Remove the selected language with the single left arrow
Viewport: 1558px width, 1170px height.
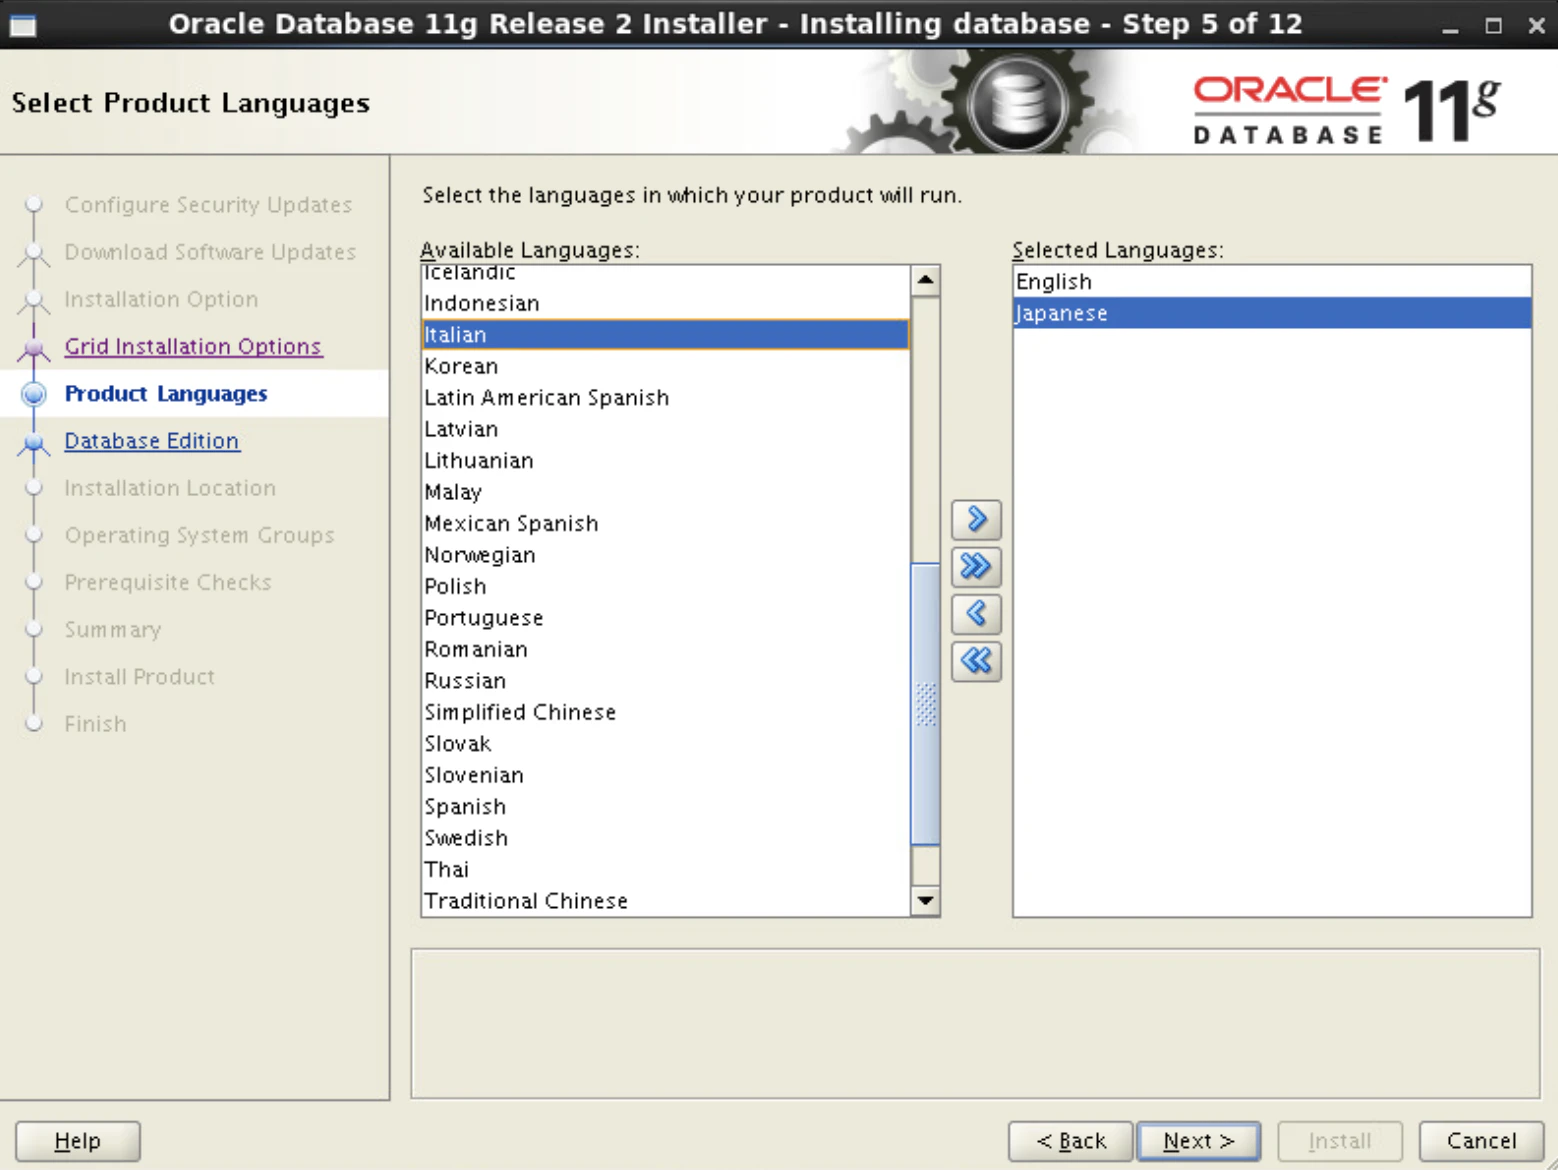976,613
